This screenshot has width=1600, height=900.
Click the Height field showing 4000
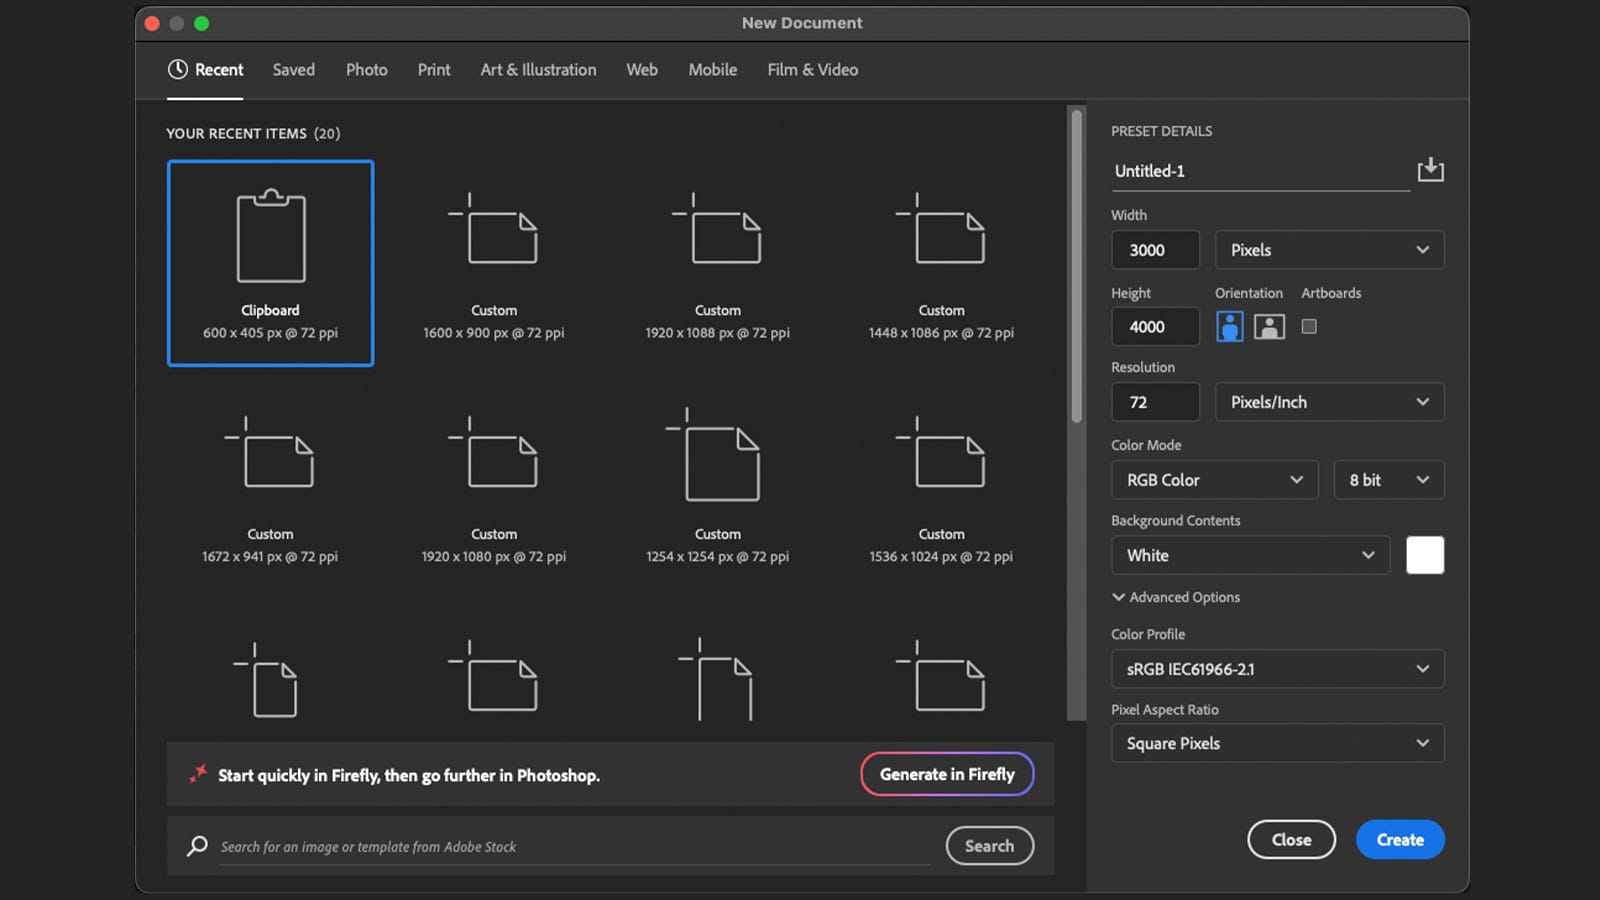tap(1155, 327)
